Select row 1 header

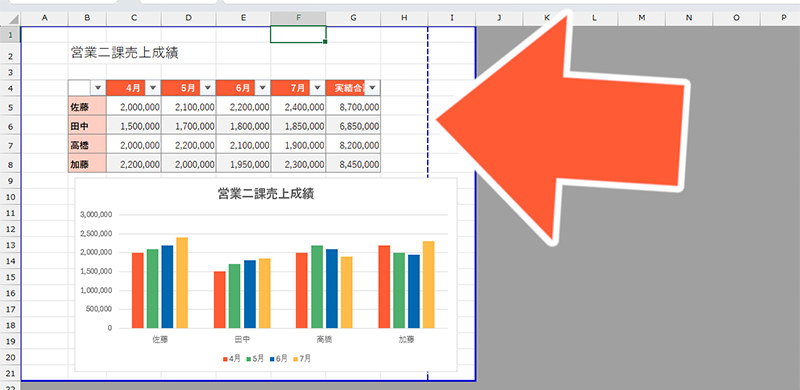click(10, 35)
